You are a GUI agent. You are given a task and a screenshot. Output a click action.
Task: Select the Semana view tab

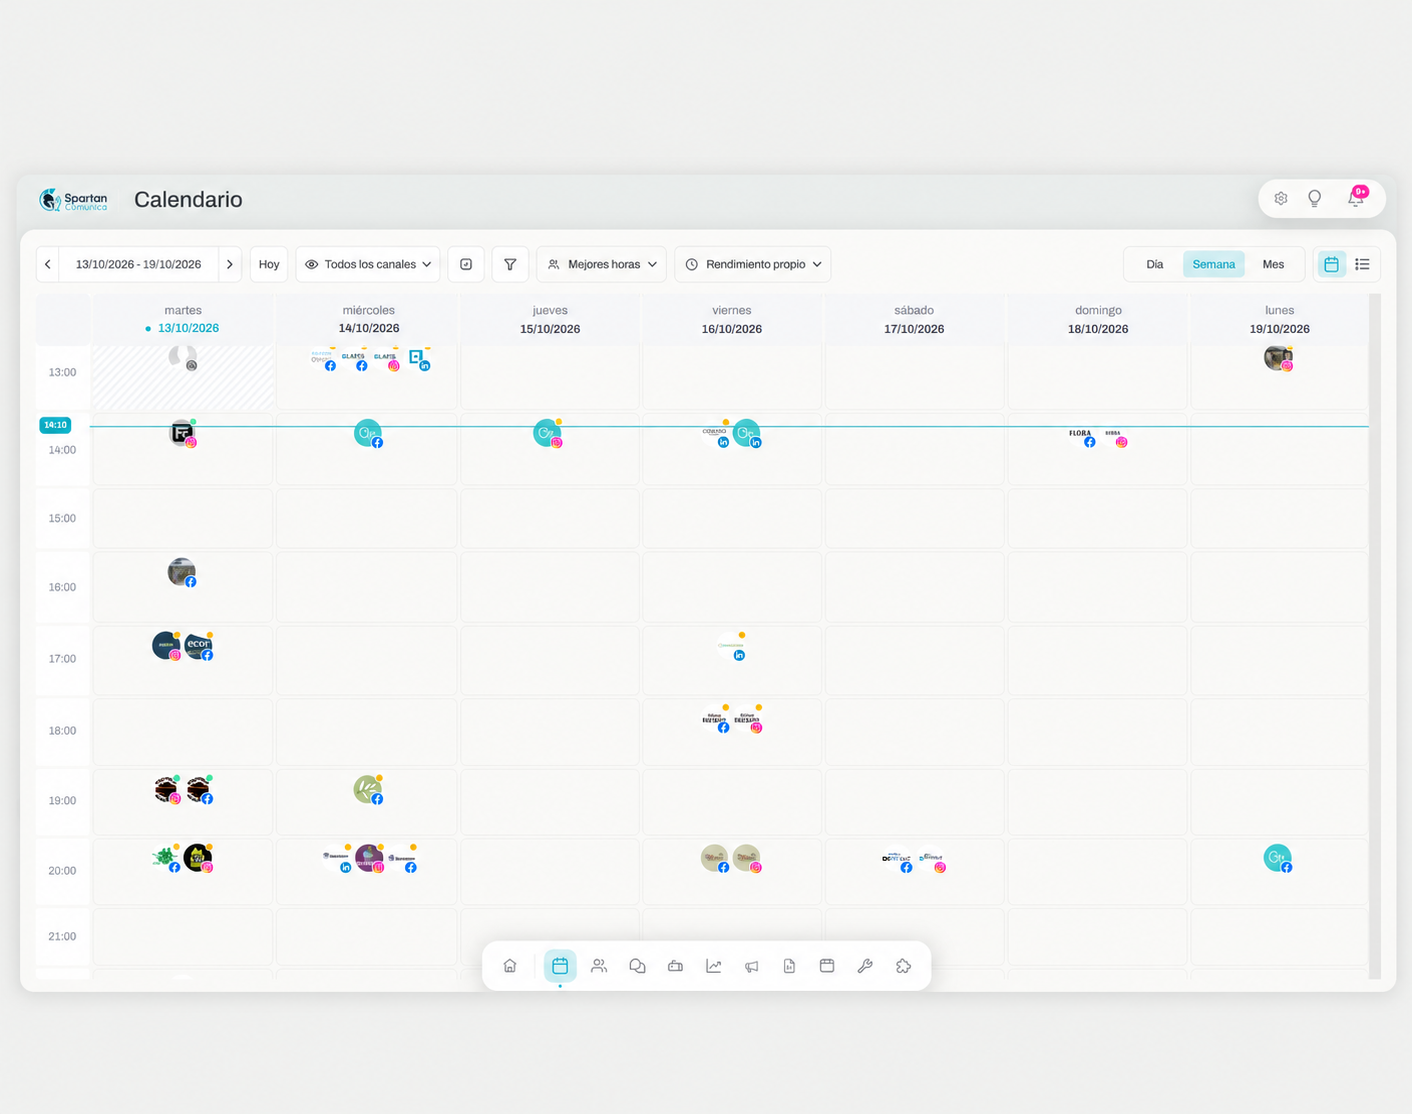1214,264
